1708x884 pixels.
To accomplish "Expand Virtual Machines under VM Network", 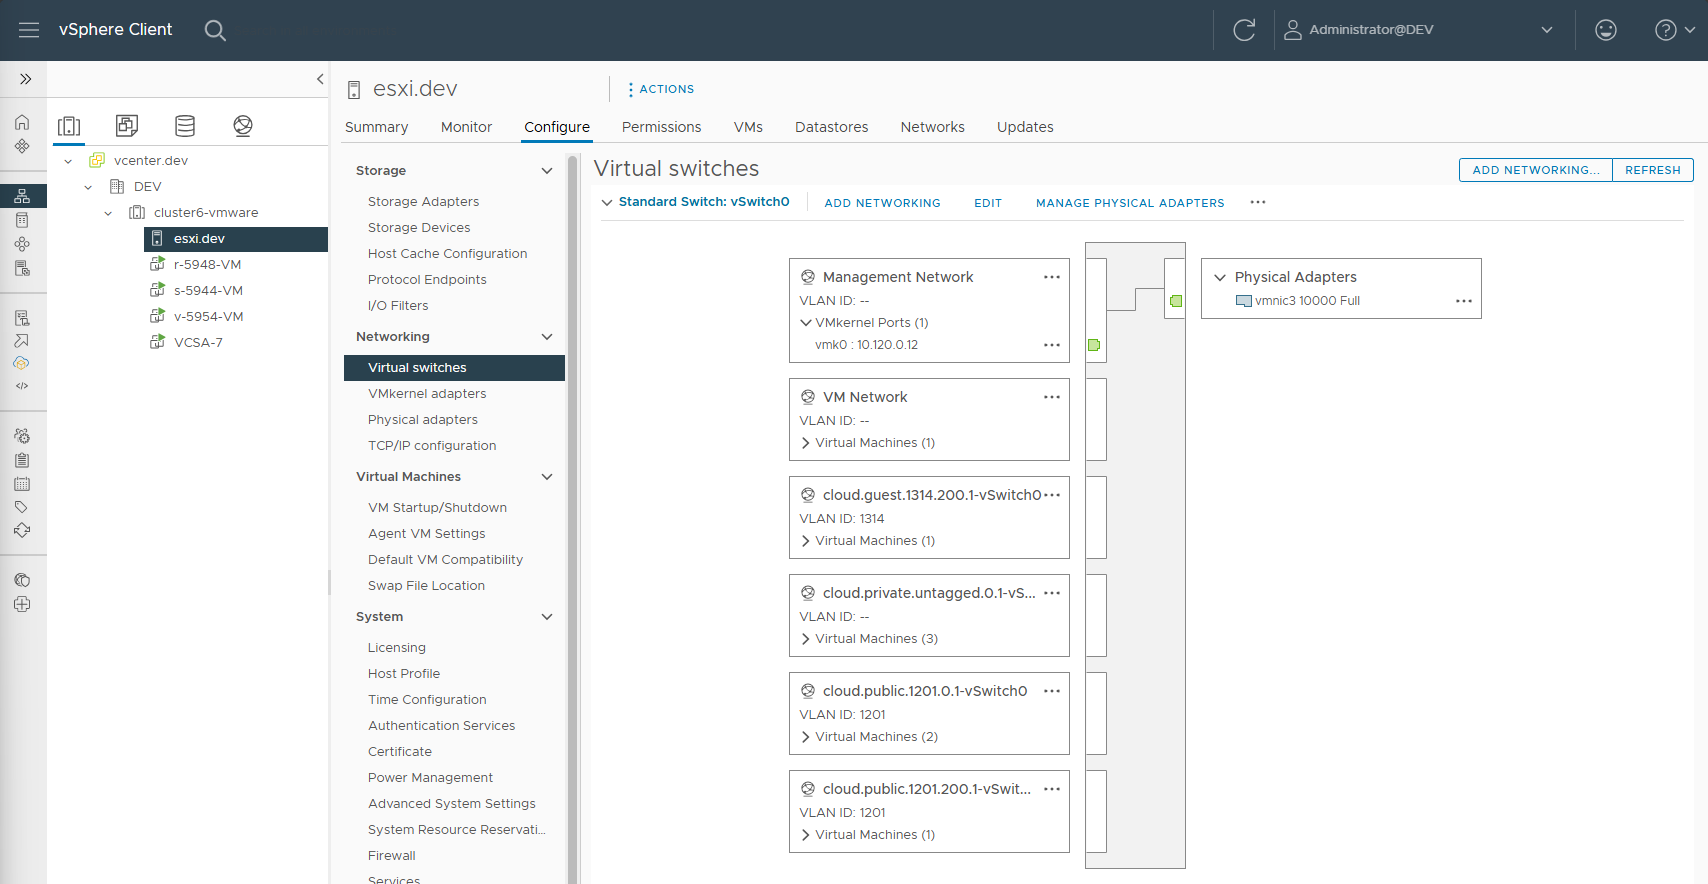I will pos(806,443).
